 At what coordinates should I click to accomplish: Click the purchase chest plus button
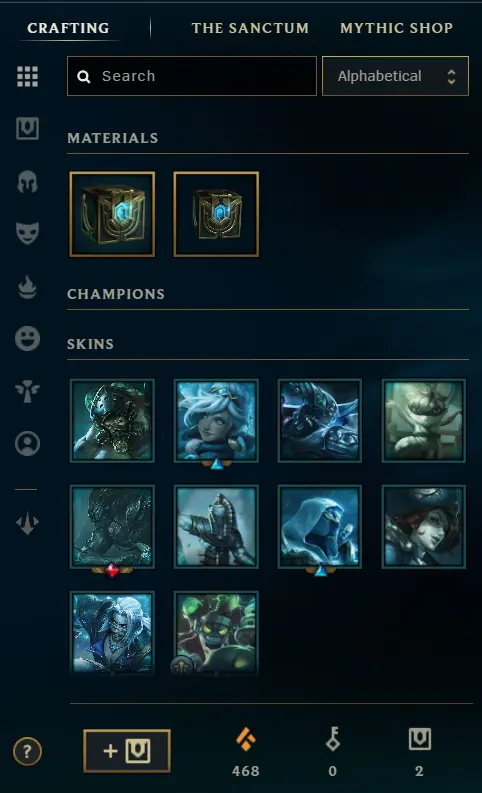tap(127, 751)
